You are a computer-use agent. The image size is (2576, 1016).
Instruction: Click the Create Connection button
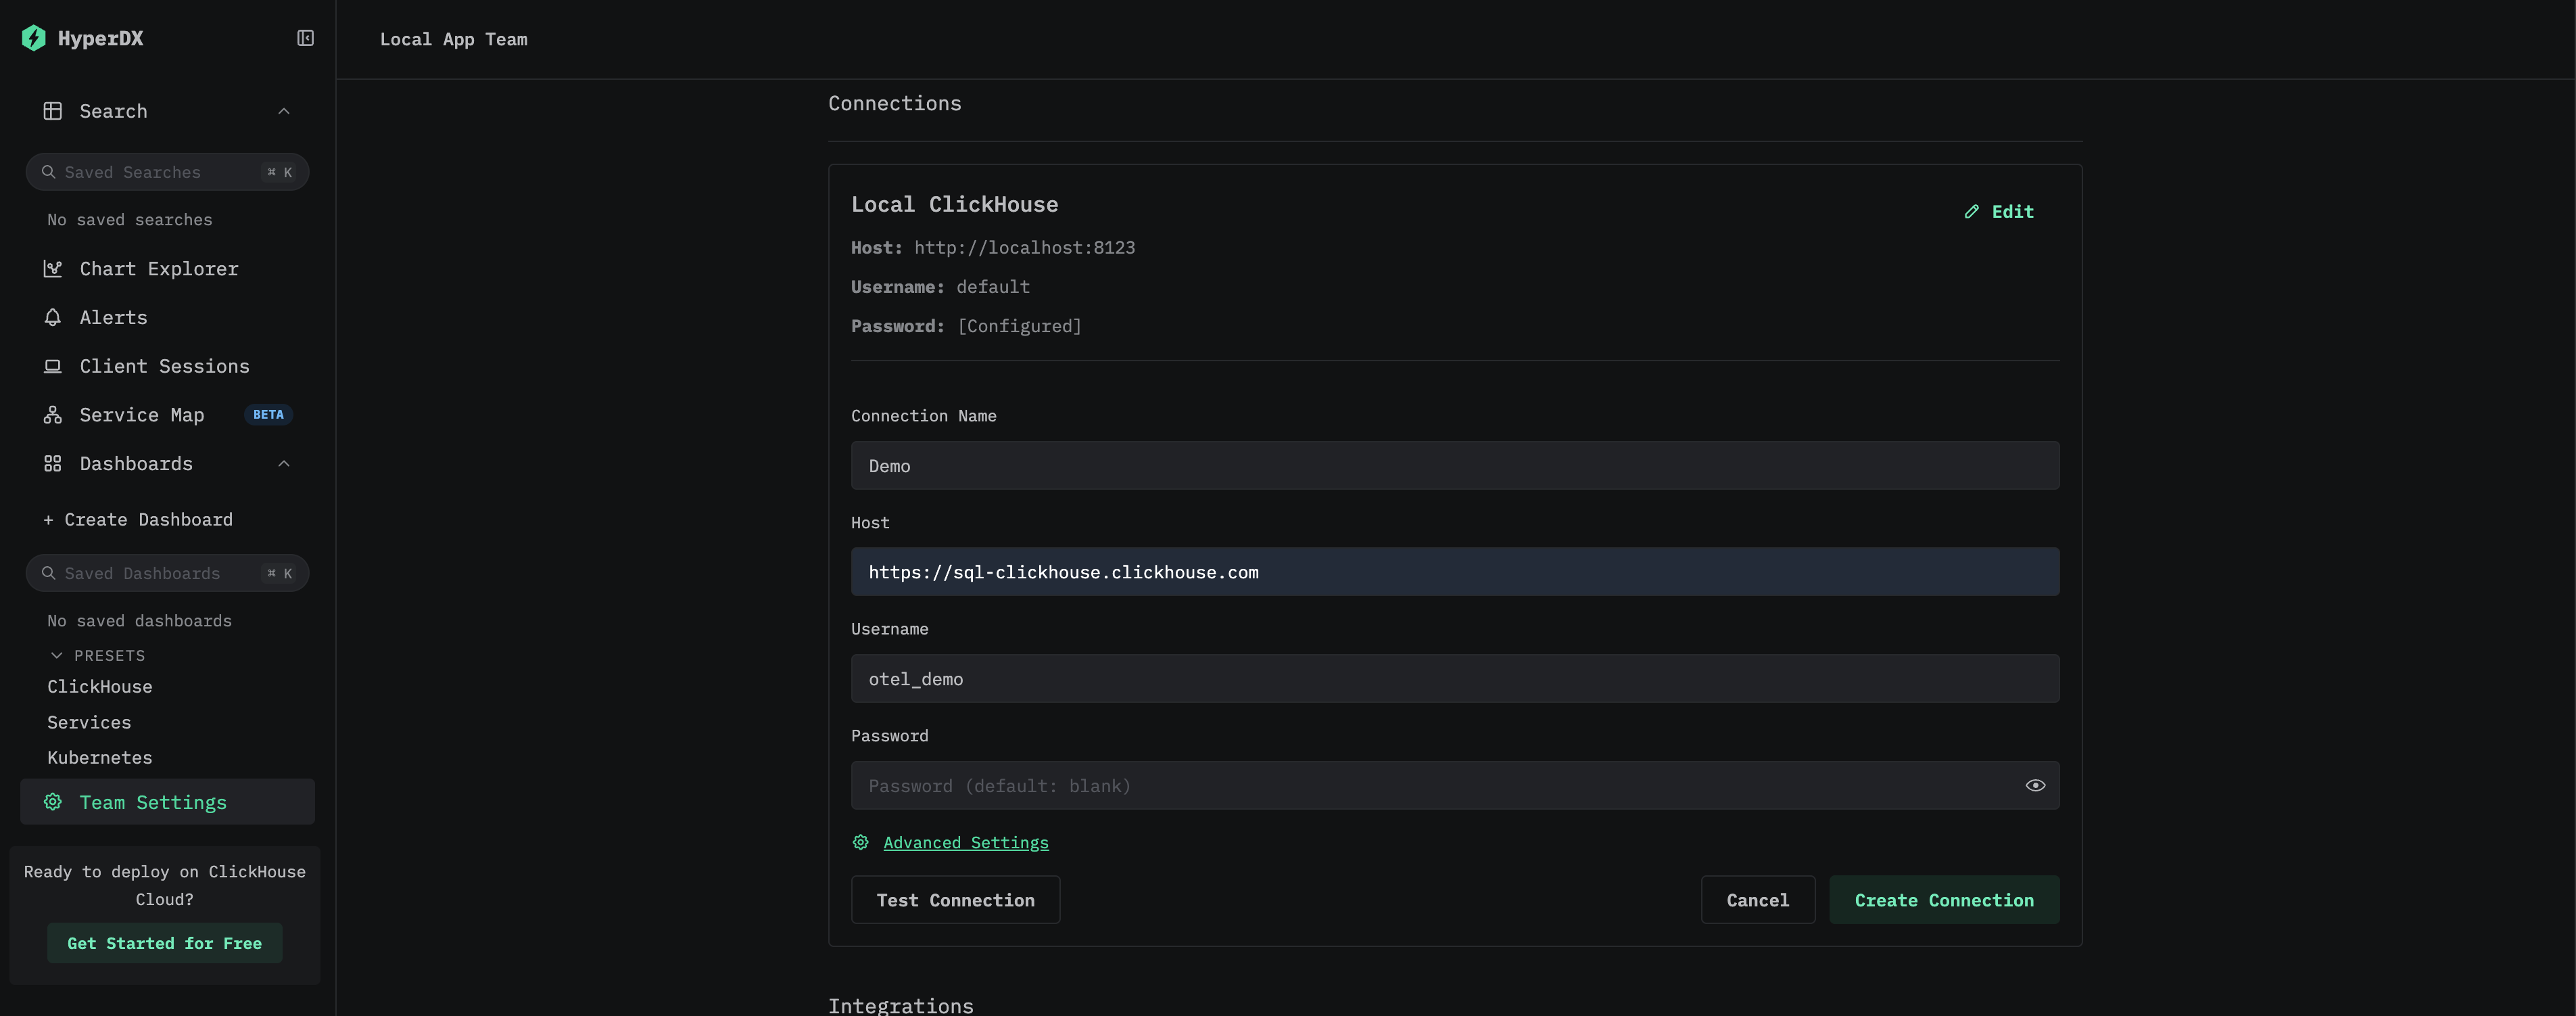pos(1943,900)
